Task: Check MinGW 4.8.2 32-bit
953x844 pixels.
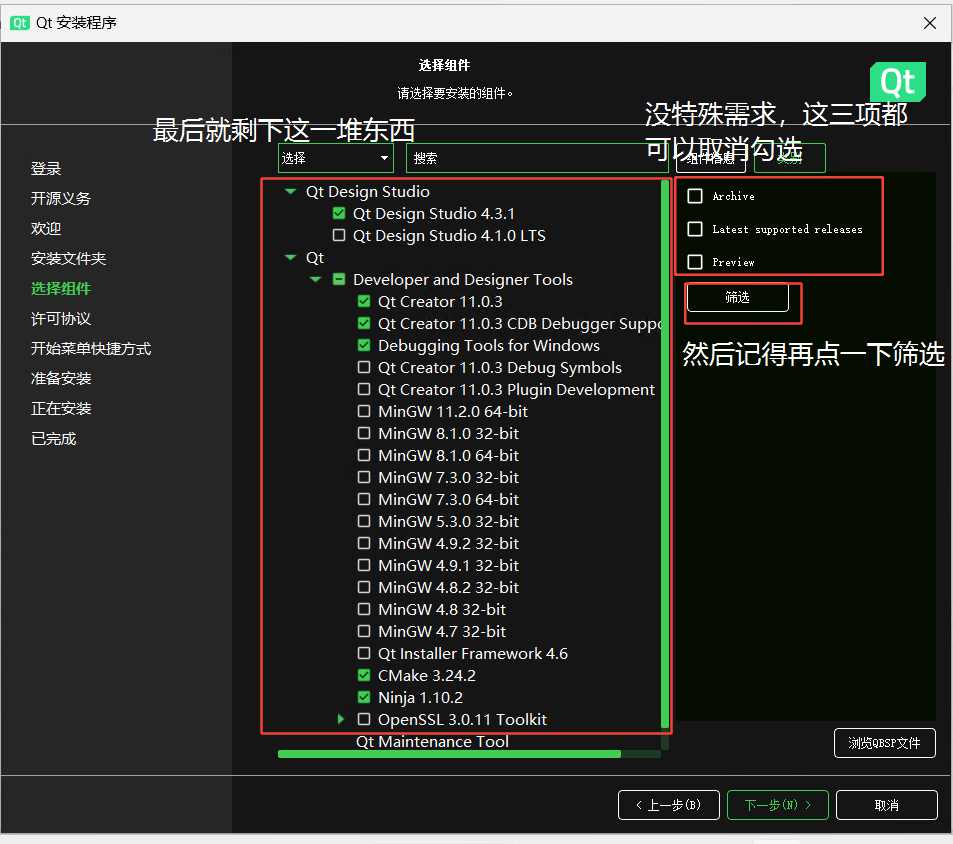Action: 364,587
